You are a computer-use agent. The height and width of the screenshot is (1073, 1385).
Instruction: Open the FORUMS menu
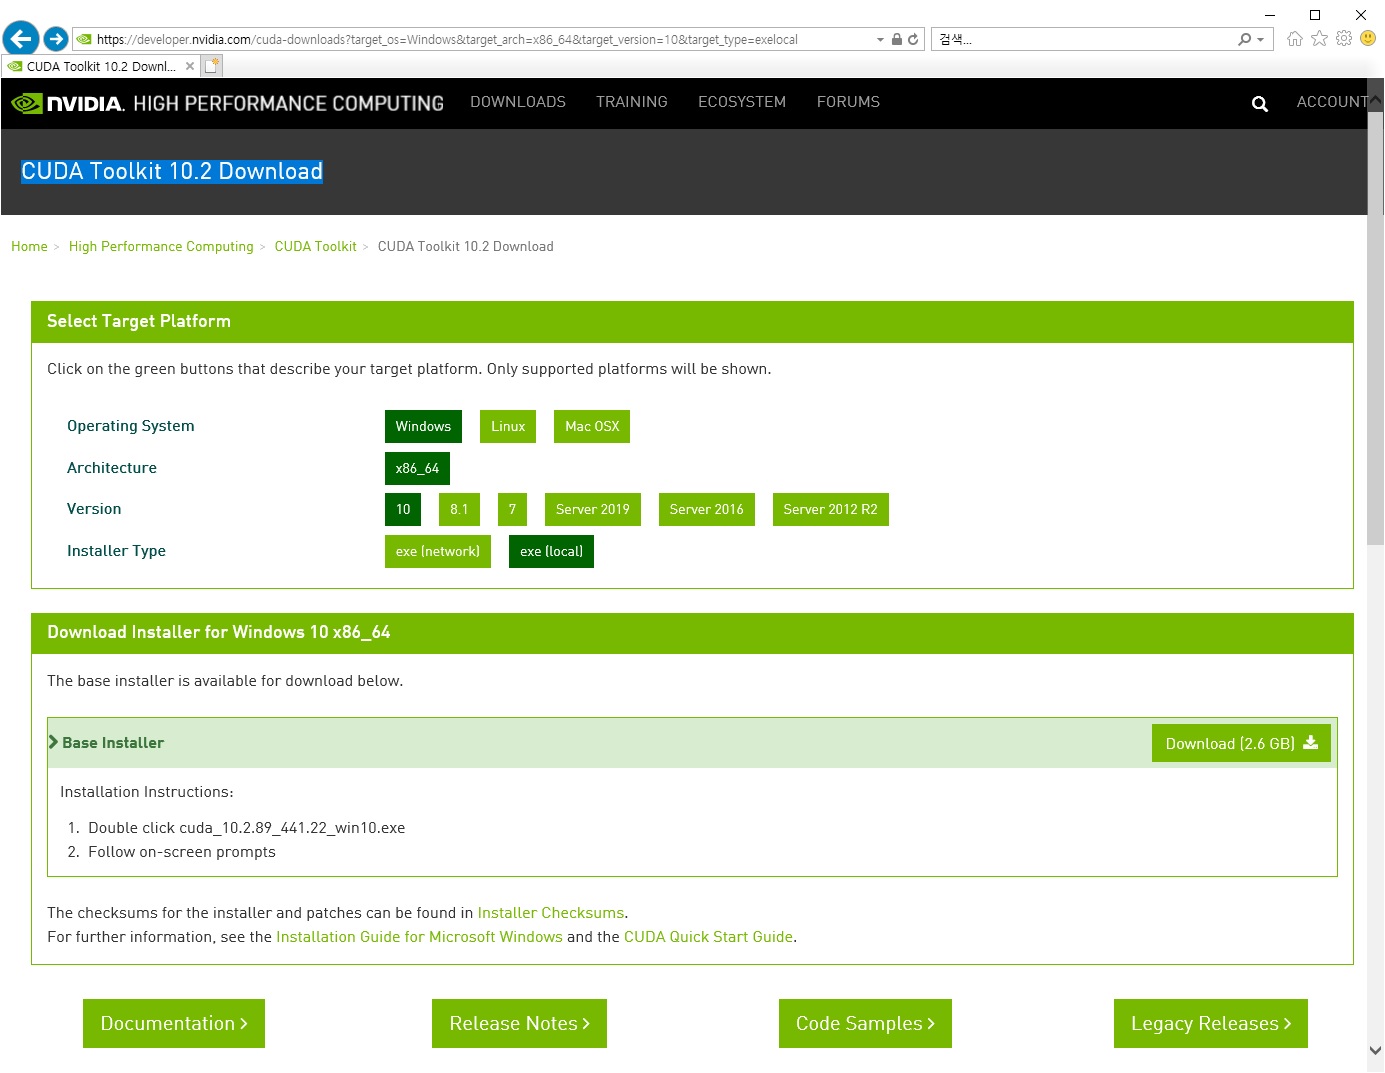point(848,102)
